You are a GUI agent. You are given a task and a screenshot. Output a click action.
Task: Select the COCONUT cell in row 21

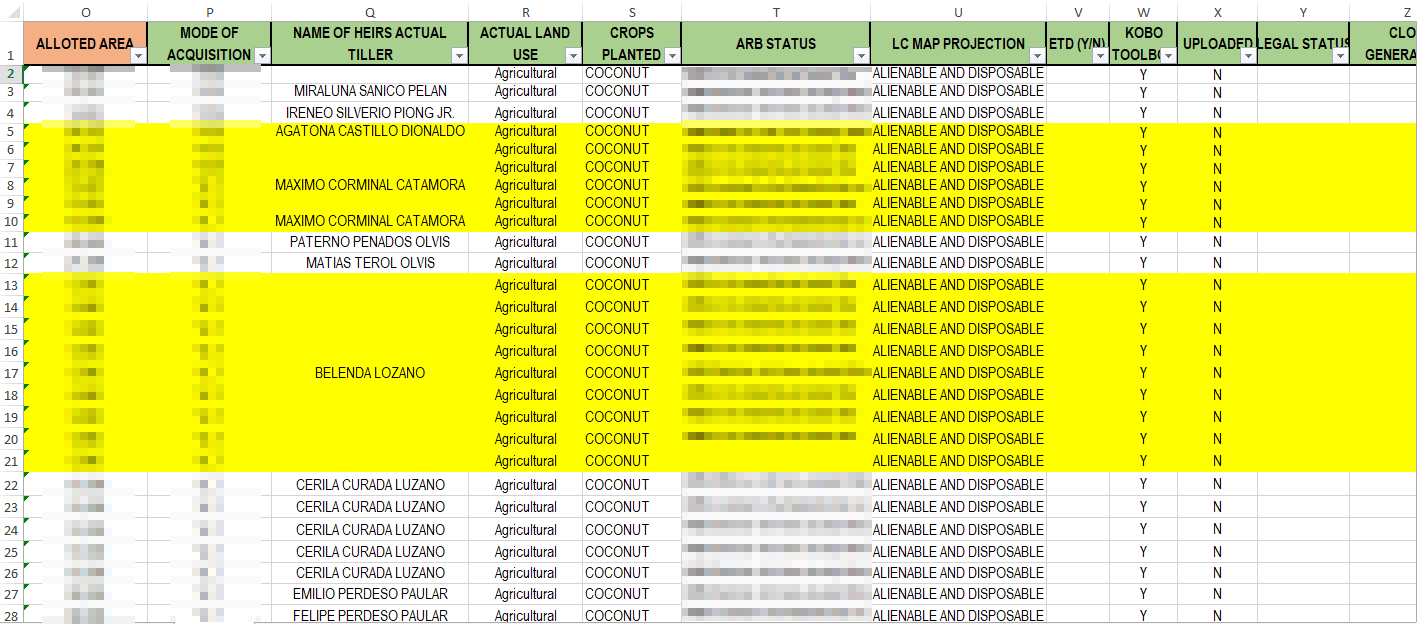[632, 461]
